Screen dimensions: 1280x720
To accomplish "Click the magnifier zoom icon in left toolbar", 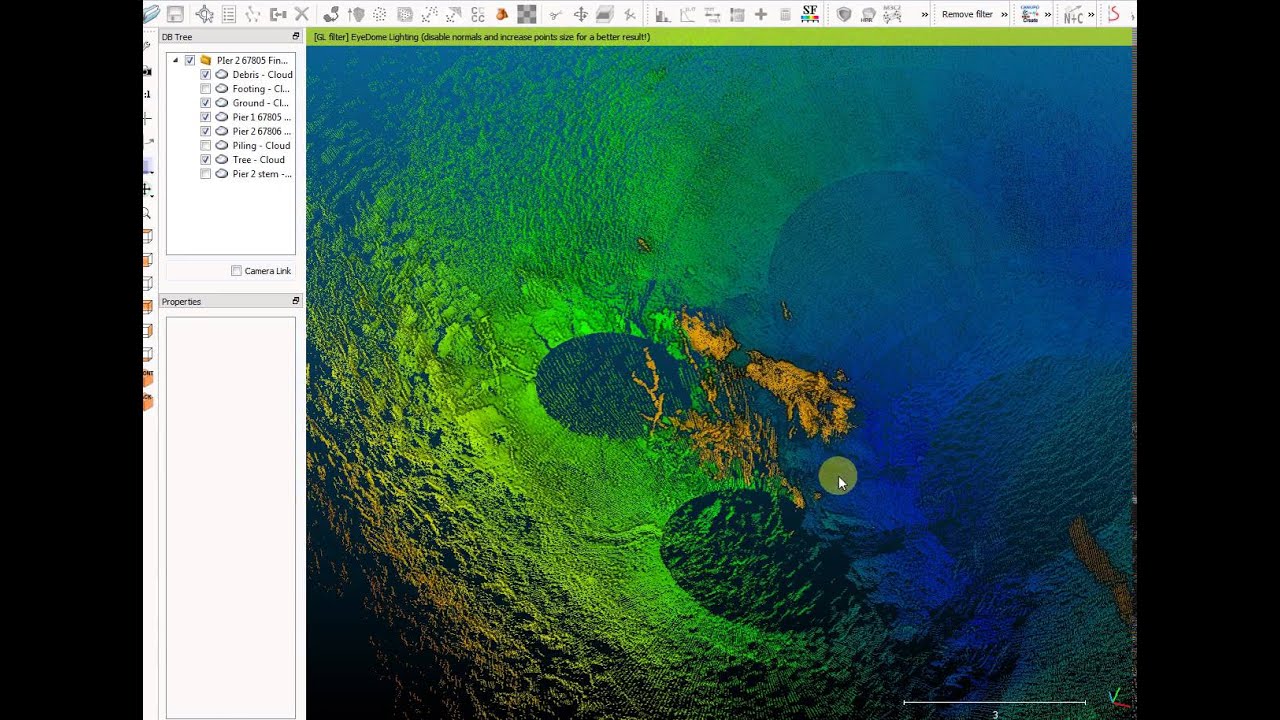I will coord(147,213).
